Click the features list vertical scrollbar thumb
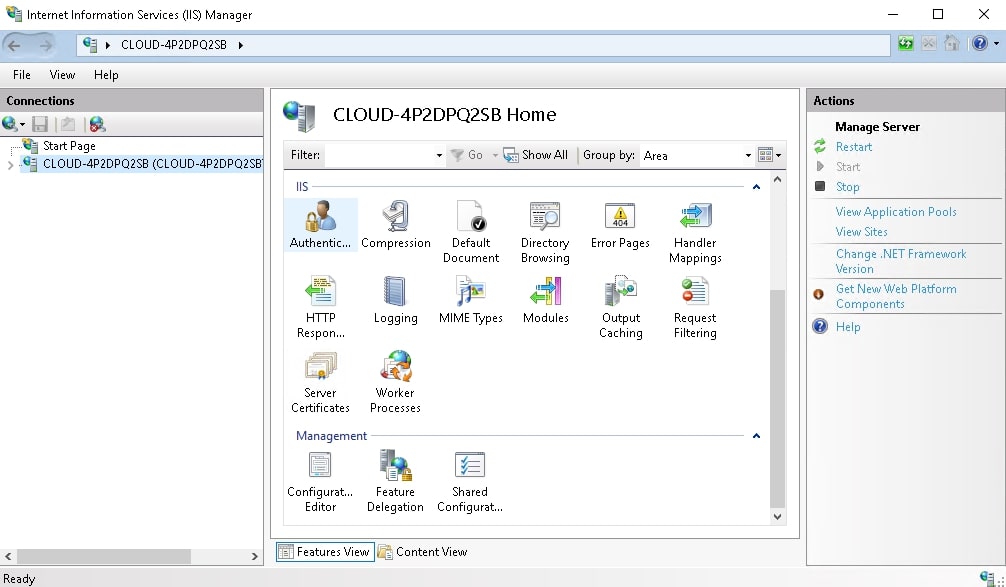The width and height of the screenshot is (1006, 587). pyautogui.click(x=777, y=398)
